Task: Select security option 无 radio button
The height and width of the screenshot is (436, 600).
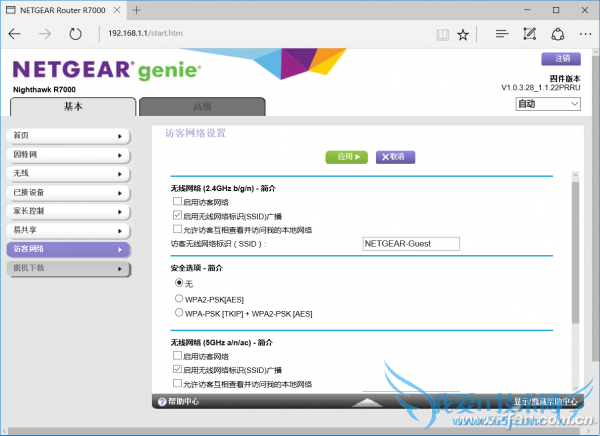Action: tap(179, 283)
